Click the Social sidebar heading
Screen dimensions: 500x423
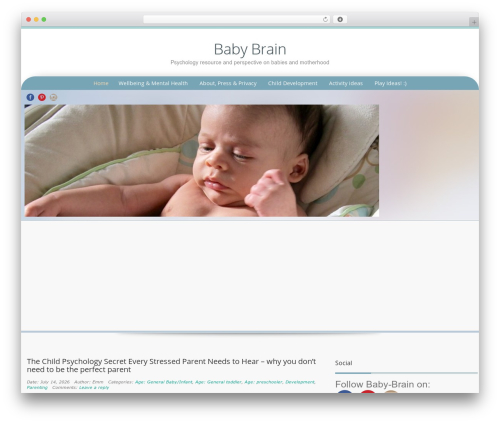344,363
